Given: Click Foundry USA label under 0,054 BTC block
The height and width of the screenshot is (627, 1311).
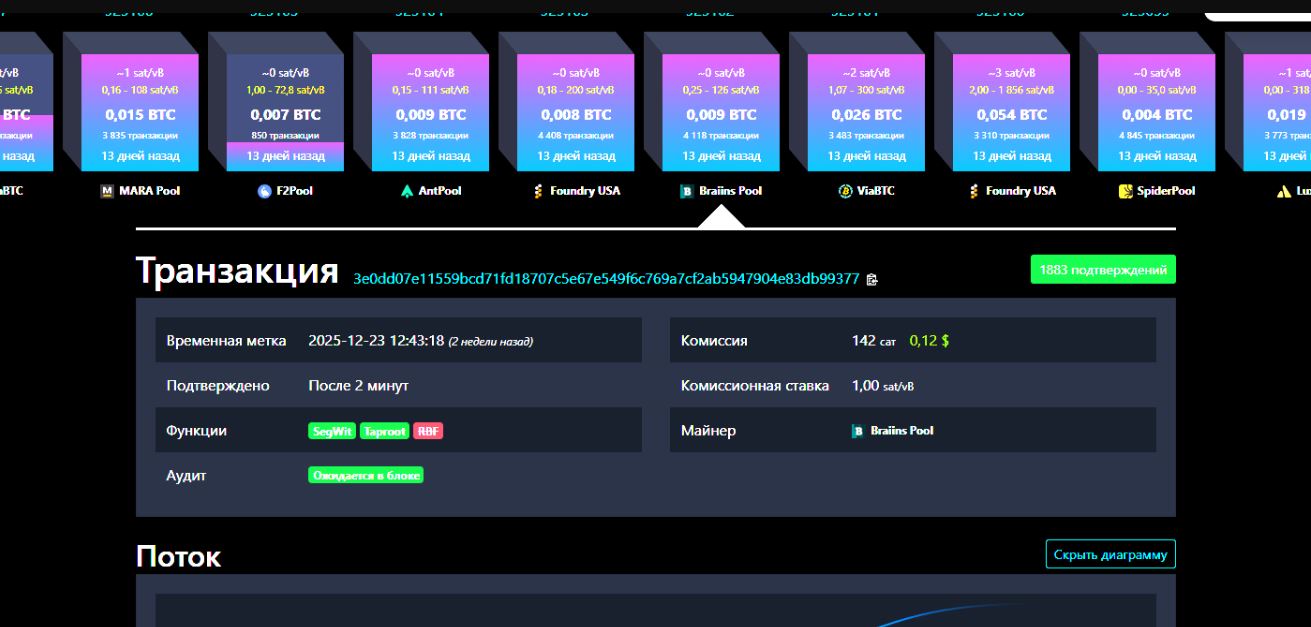Looking at the screenshot, I should tap(1020, 191).
